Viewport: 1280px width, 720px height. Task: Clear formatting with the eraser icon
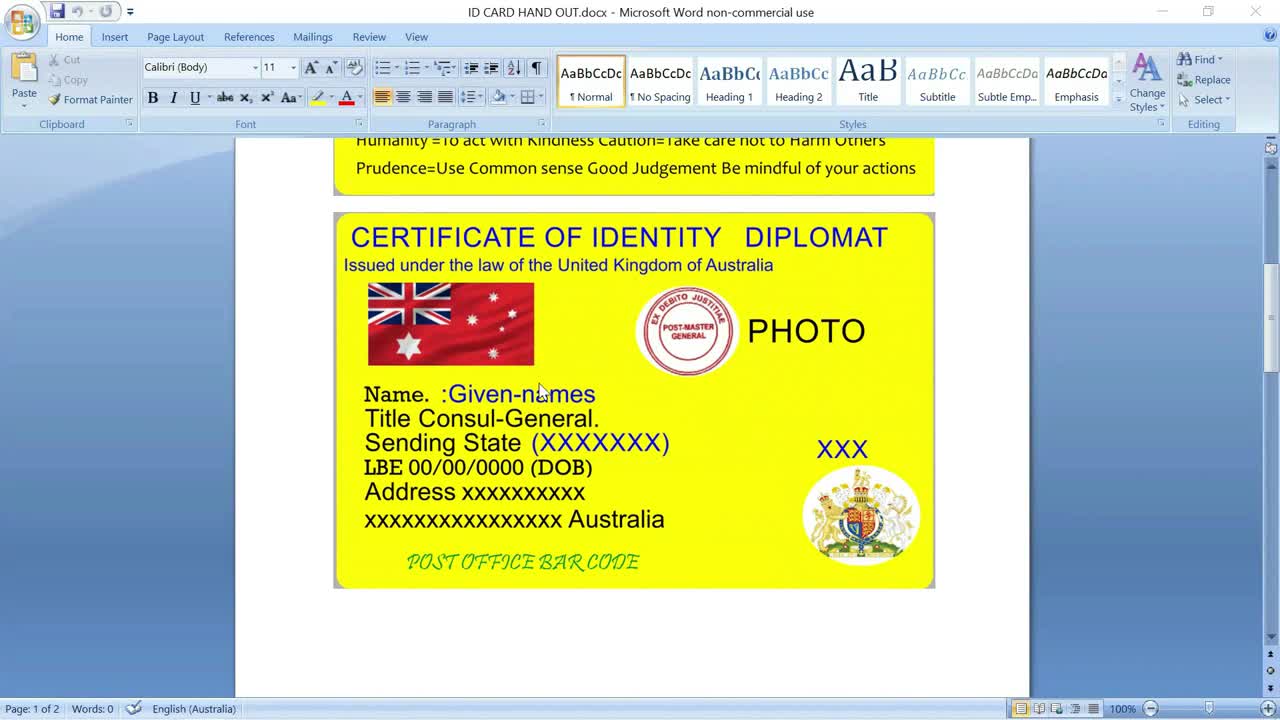click(x=354, y=67)
